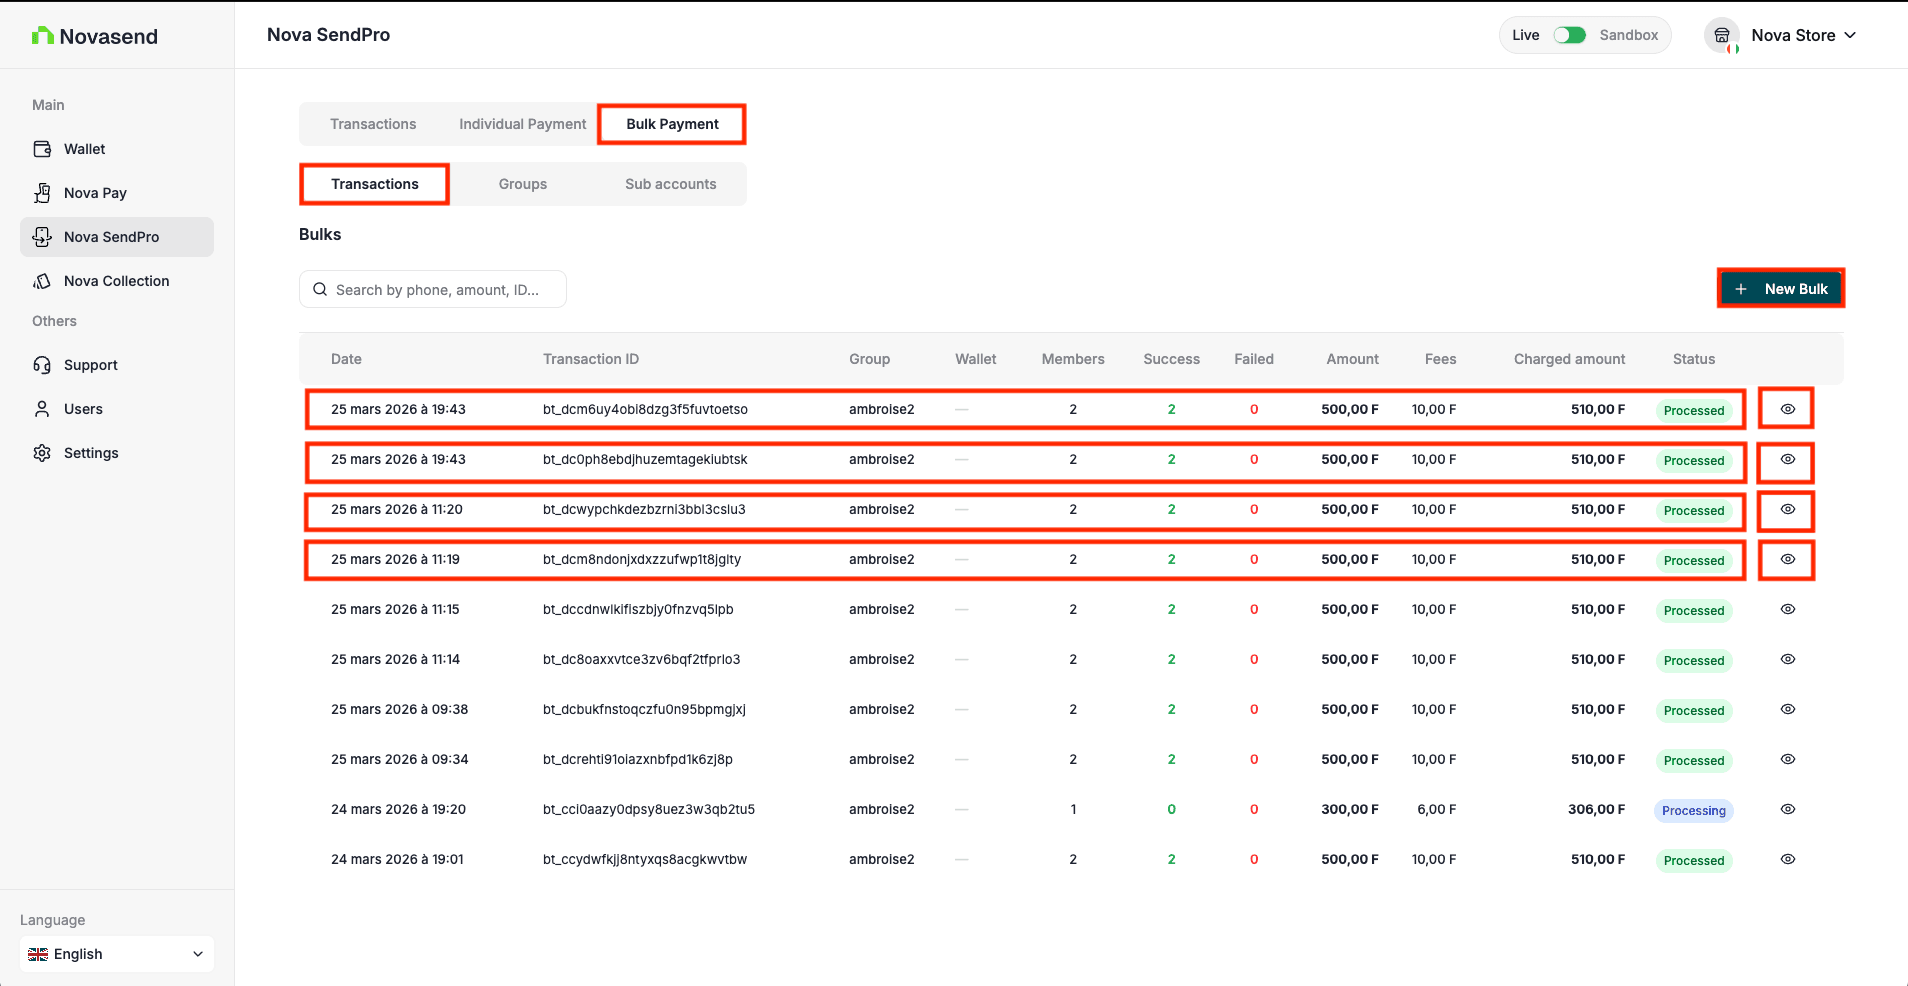Toggle the Live/Sandbox switch
Image resolution: width=1908 pixels, height=986 pixels.
(1569, 35)
